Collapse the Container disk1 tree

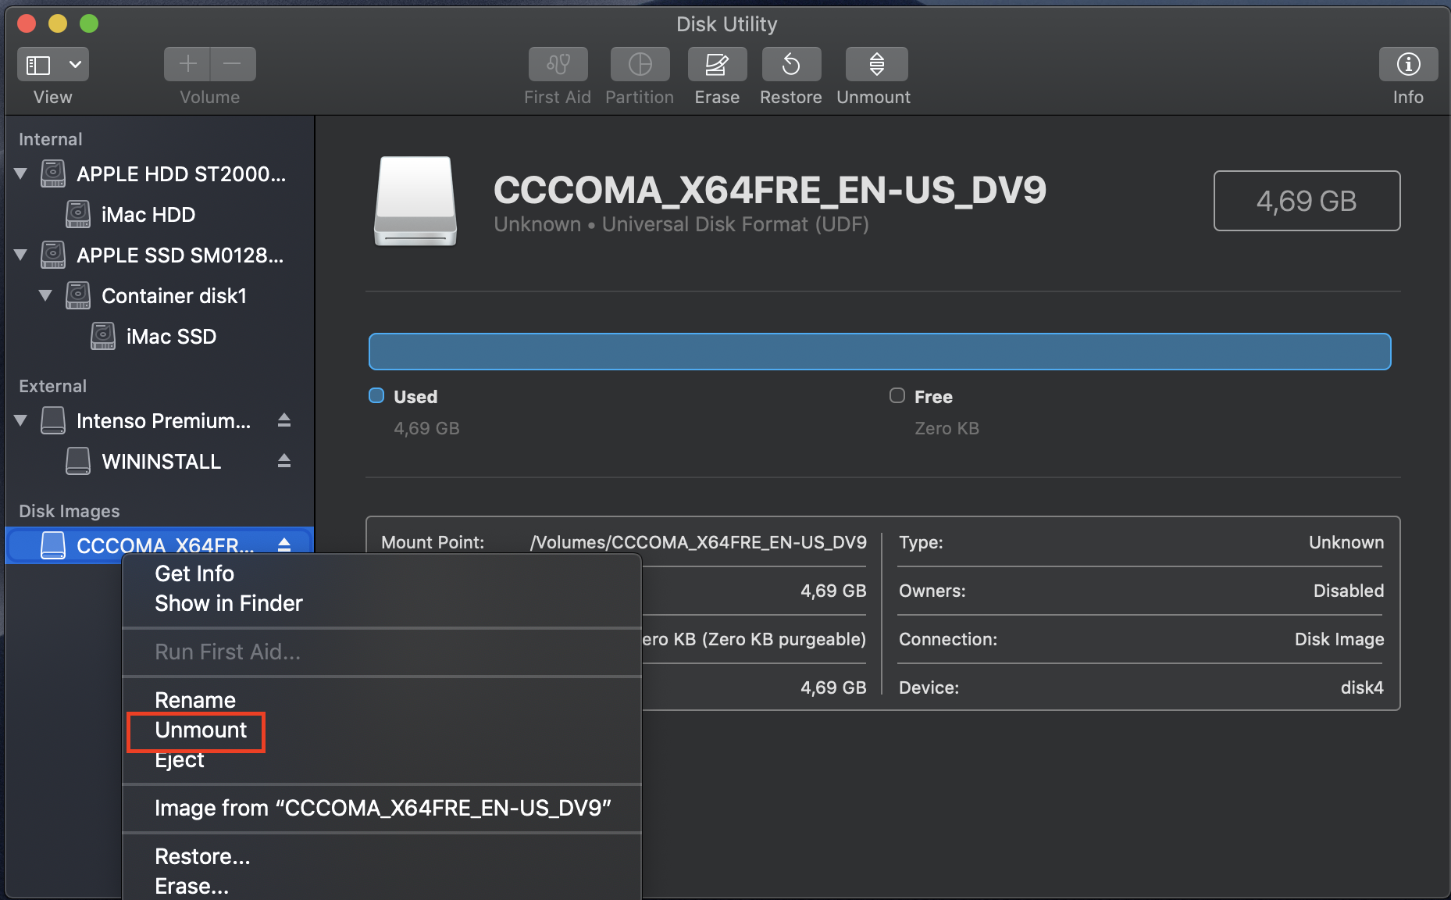(x=45, y=296)
